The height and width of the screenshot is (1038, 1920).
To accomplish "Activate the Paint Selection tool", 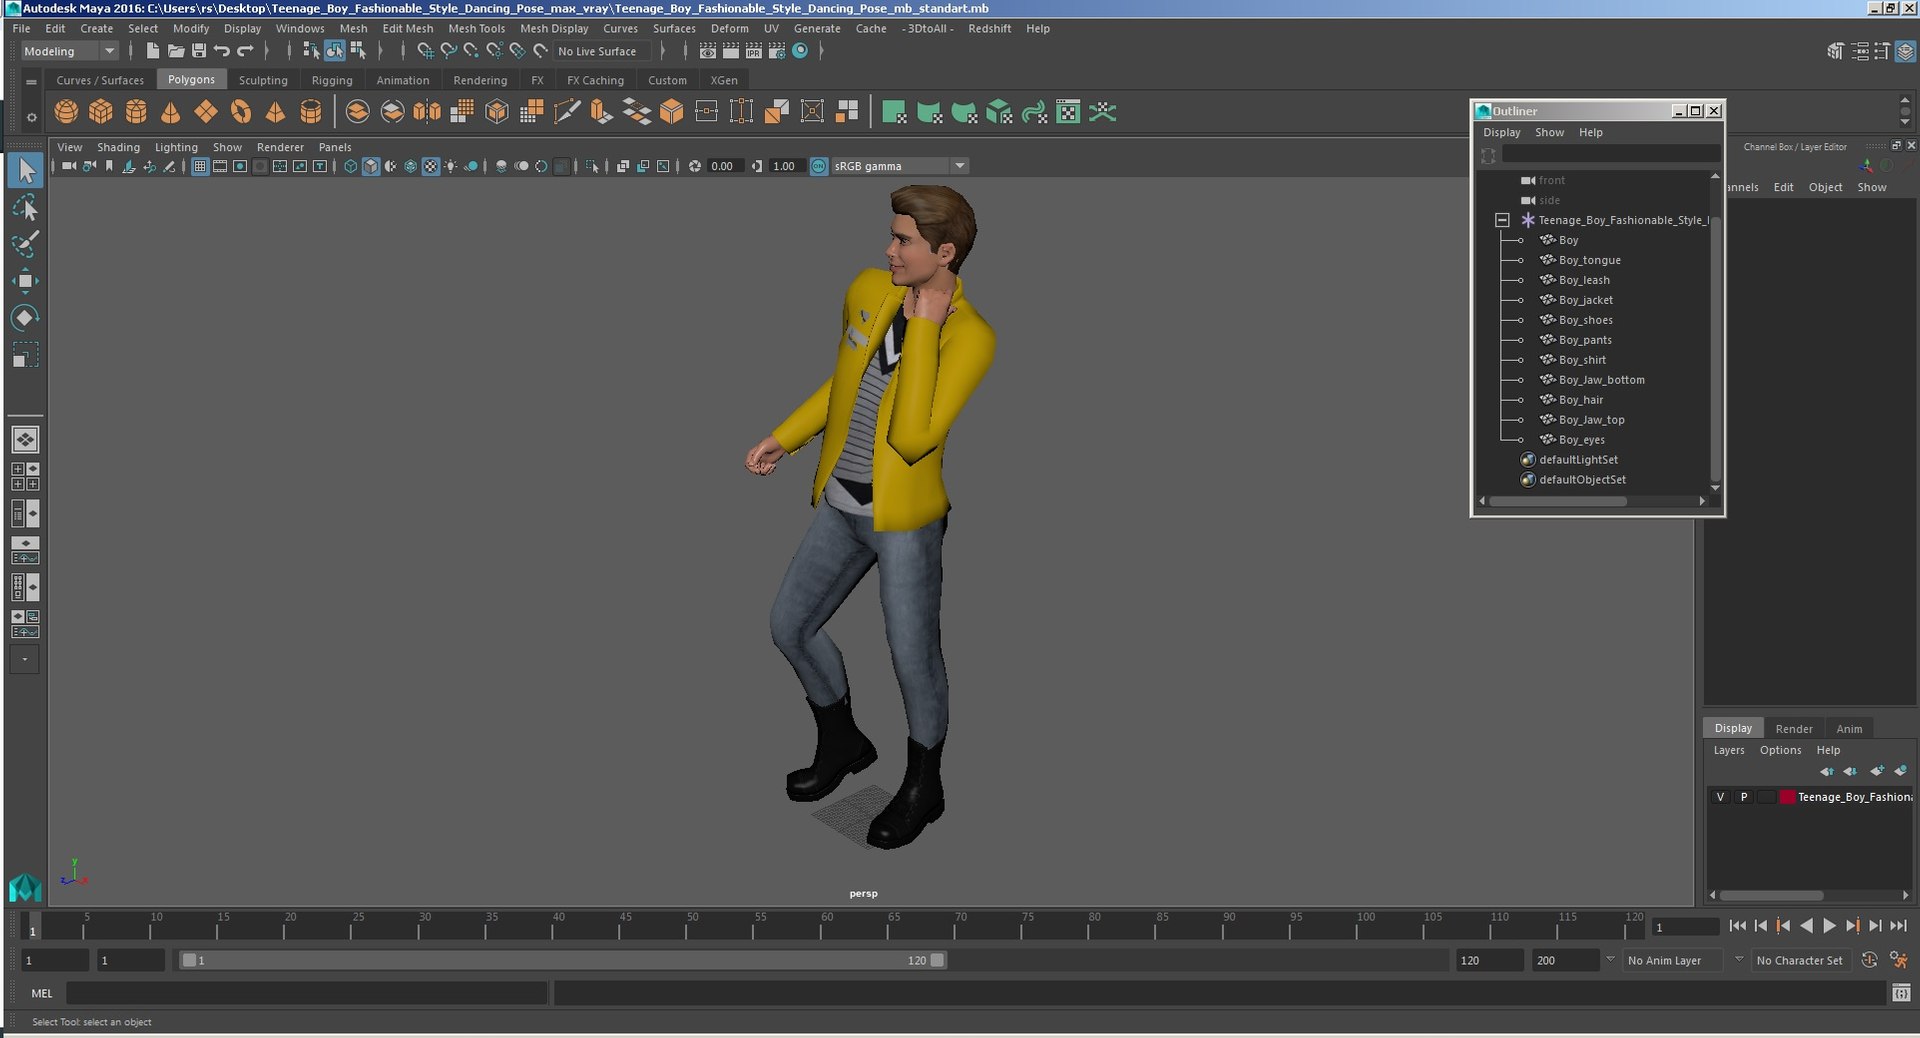I will click(x=25, y=244).
